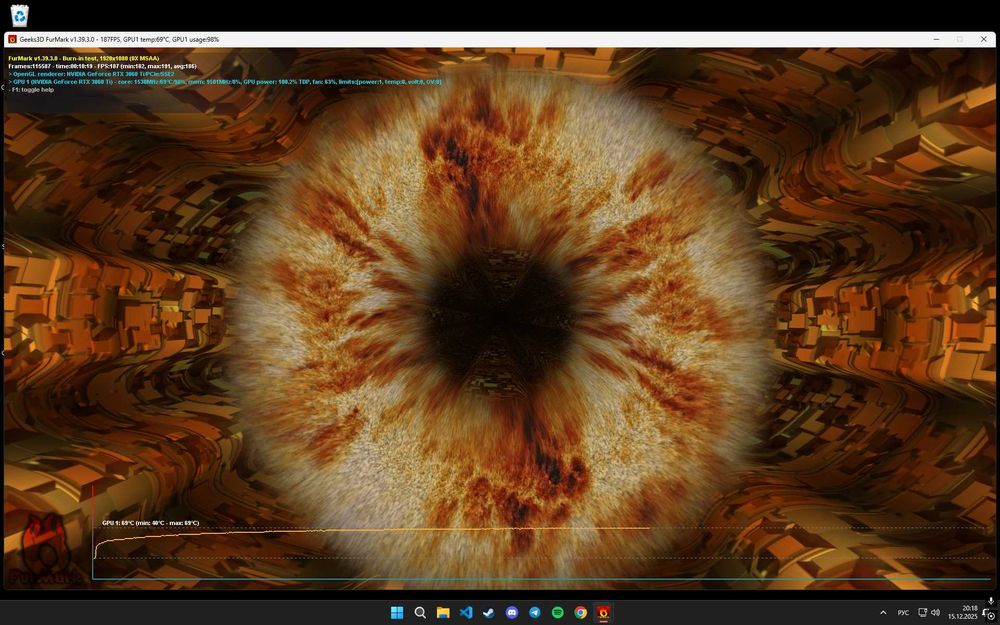Open taskbar Search

click(420, 613)
